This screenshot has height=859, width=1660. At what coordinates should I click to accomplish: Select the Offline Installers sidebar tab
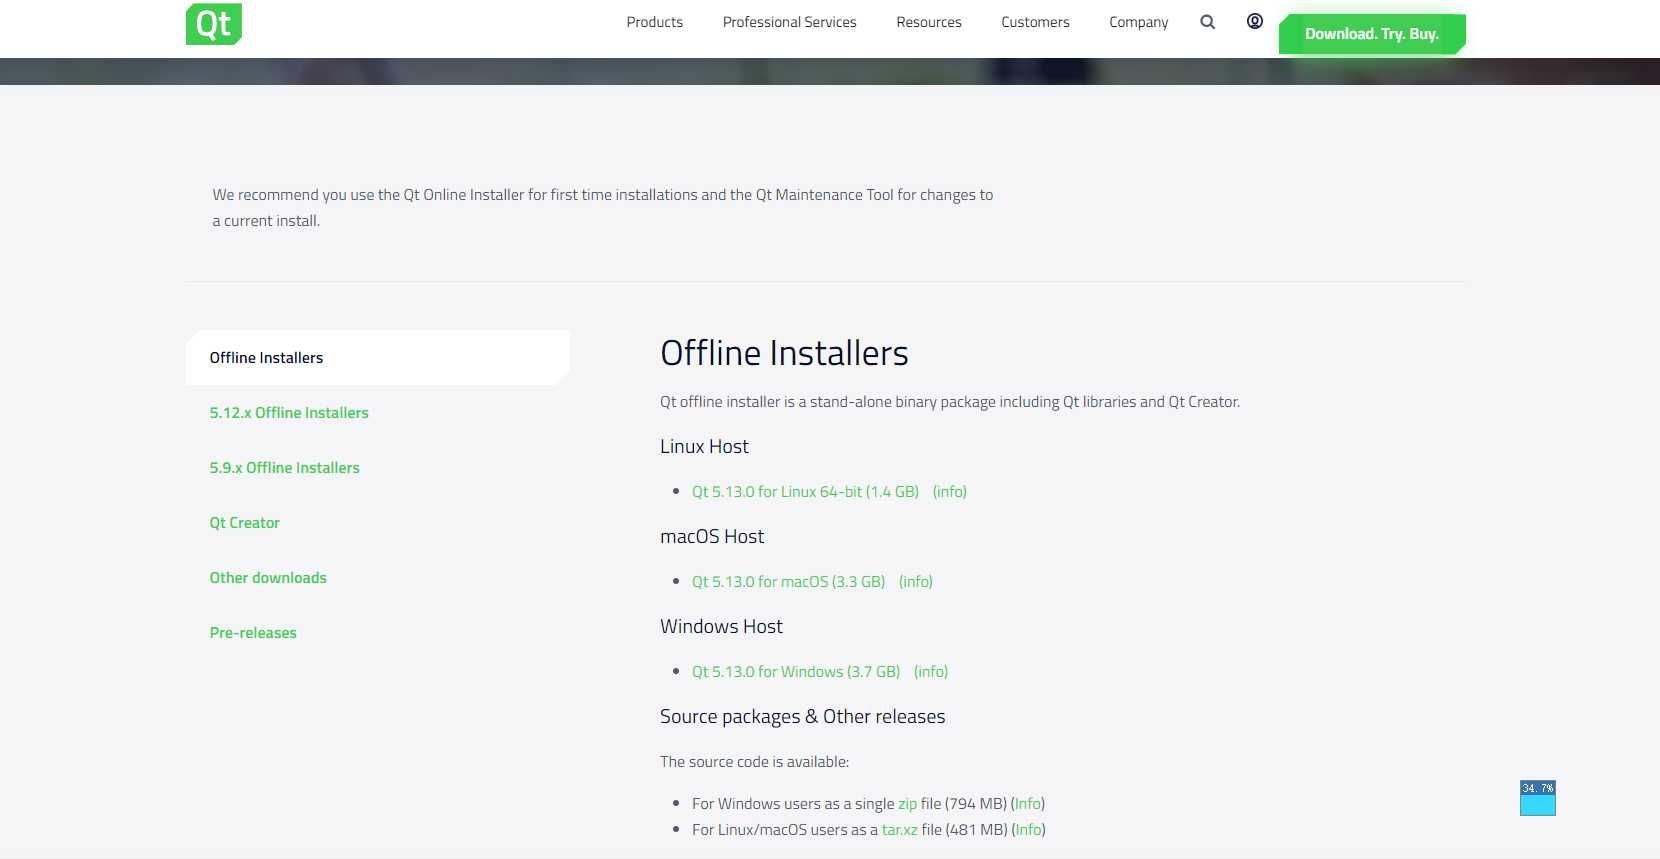[x=378, y=358]
